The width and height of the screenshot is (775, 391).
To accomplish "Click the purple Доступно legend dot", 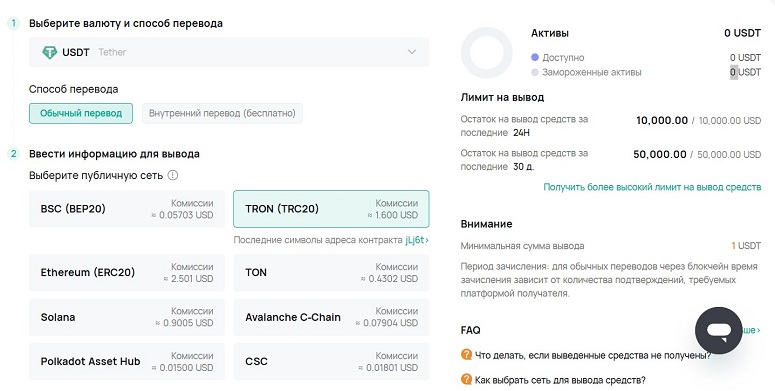I will pos(534,58).
